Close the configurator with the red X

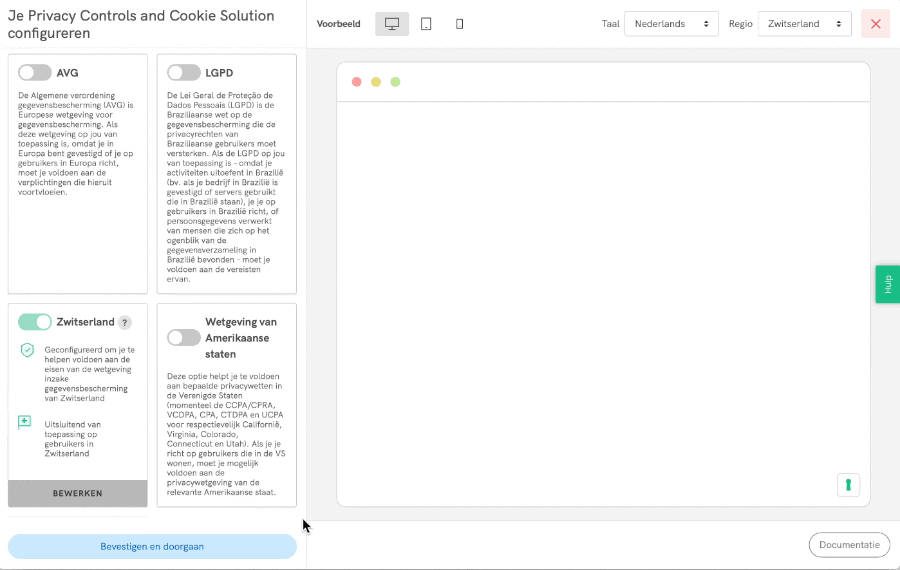click(x=875, y=24)
